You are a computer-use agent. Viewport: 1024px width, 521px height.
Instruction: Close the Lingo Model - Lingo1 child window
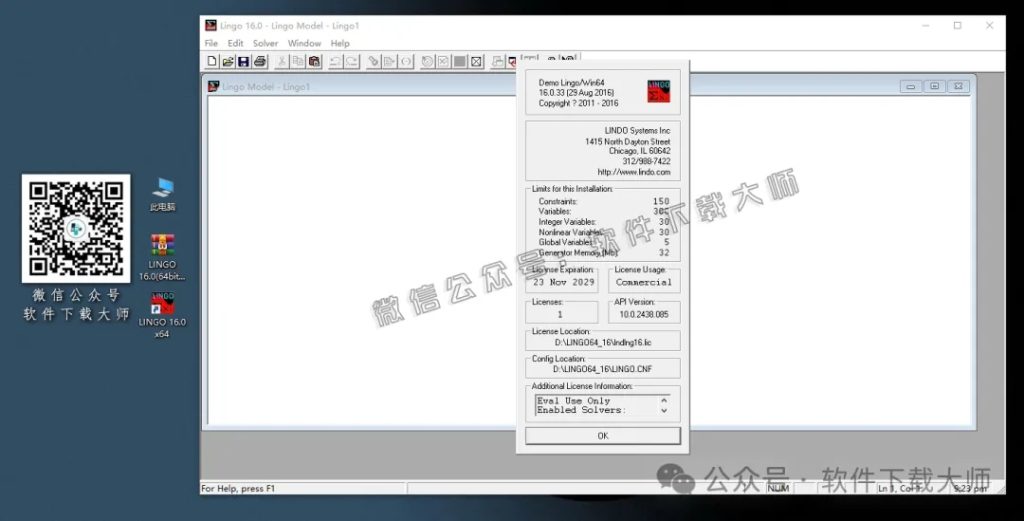click(x=958, y=86)
